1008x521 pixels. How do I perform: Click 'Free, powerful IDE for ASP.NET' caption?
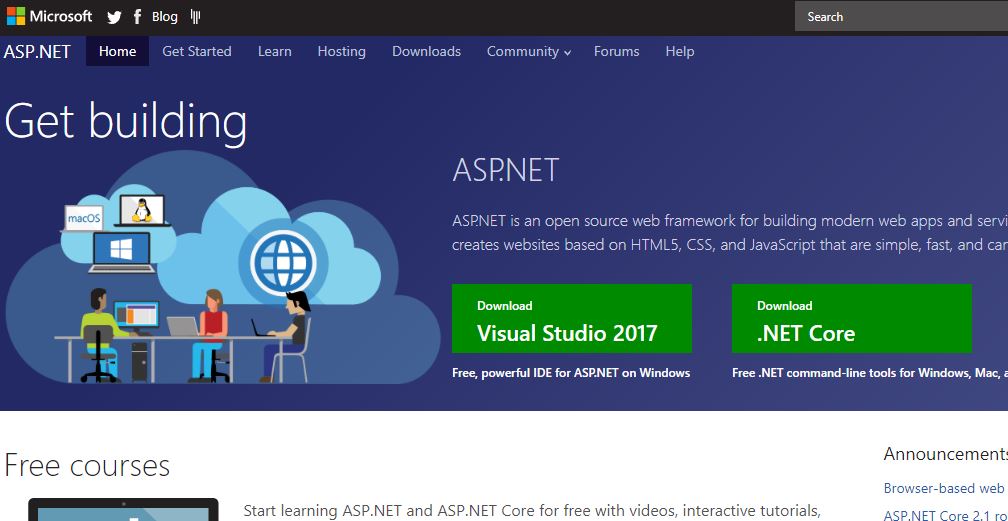click(571, 372)
